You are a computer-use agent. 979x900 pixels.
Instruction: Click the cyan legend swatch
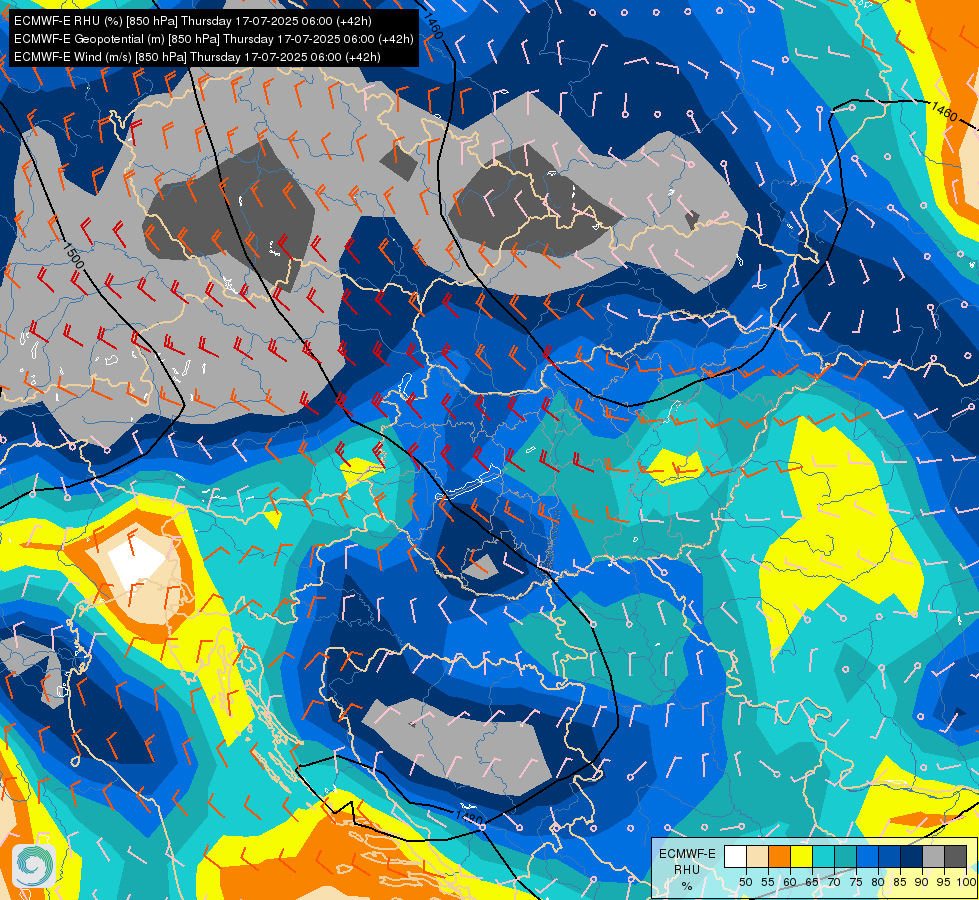[x=824, y=856]
